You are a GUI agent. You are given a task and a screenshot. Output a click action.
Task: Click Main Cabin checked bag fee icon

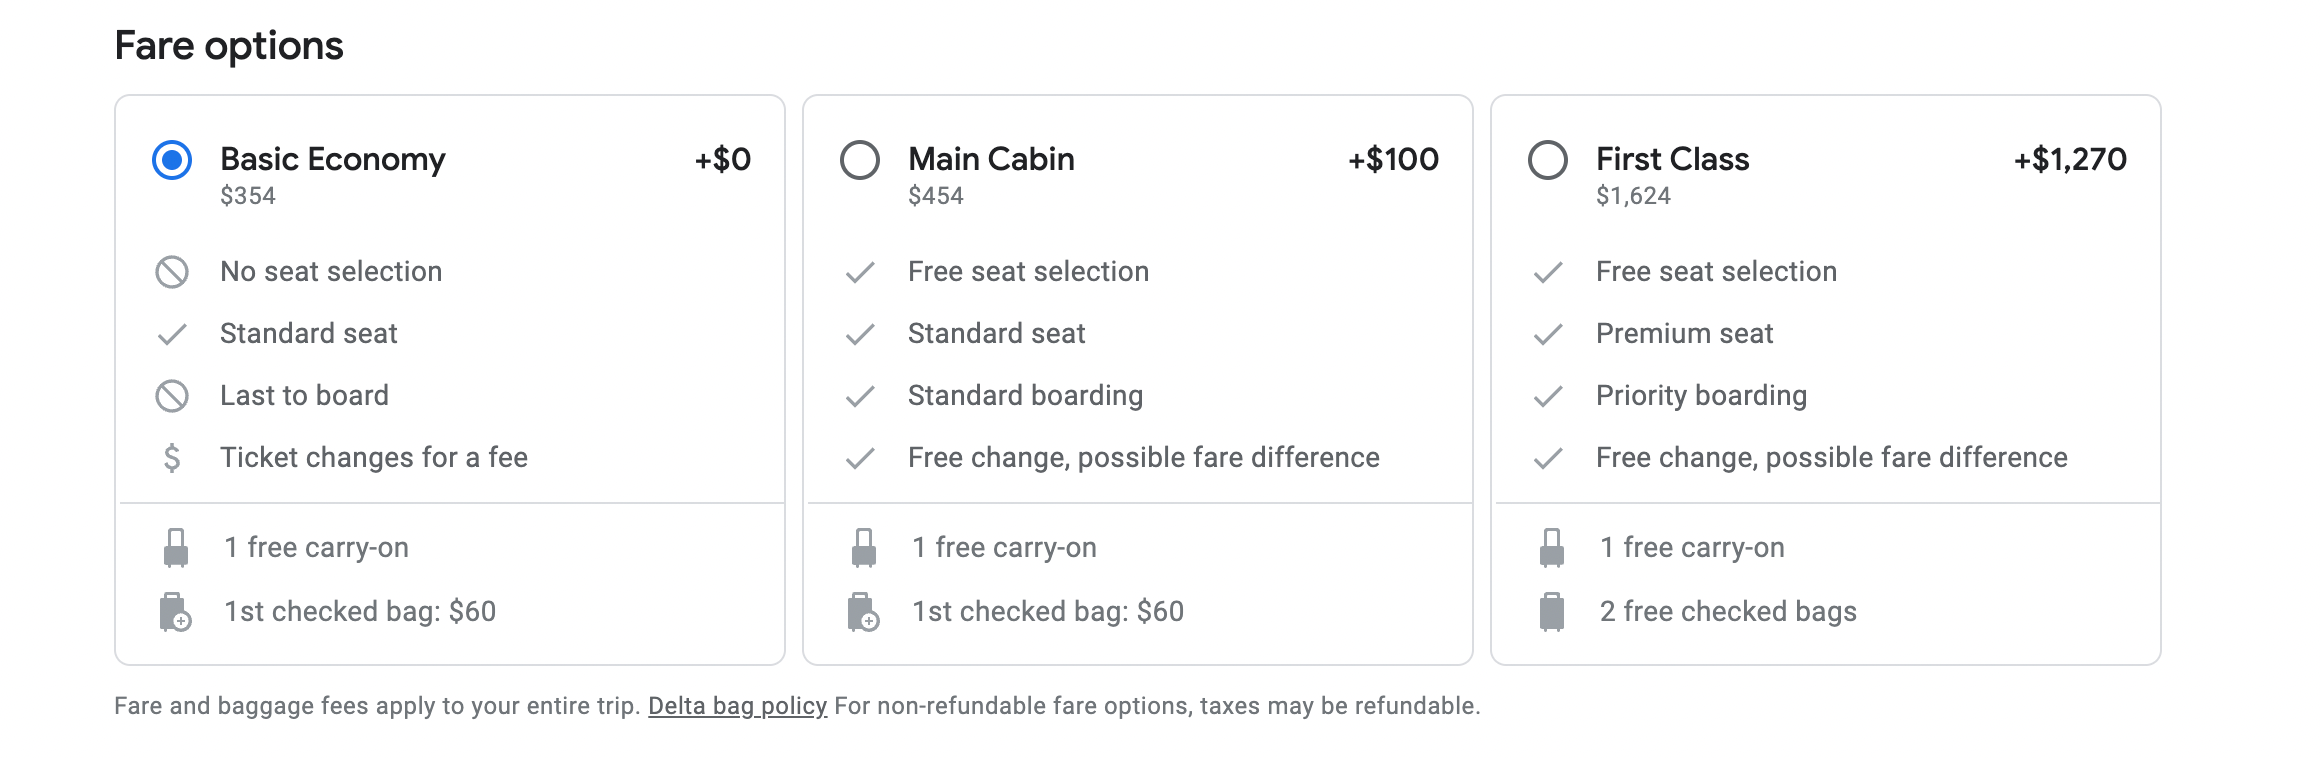pyautogui.click(x=863, y=612)
